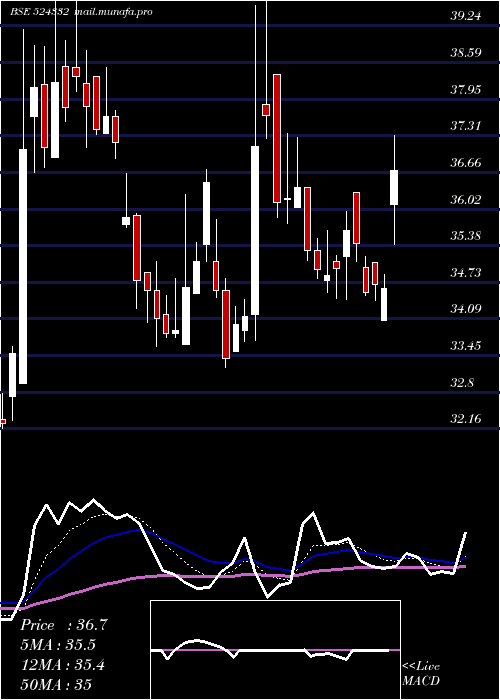Screen dimensions: 500x700
Task: Click the 32.16 price level label
Action: click(x=466, y=419)
